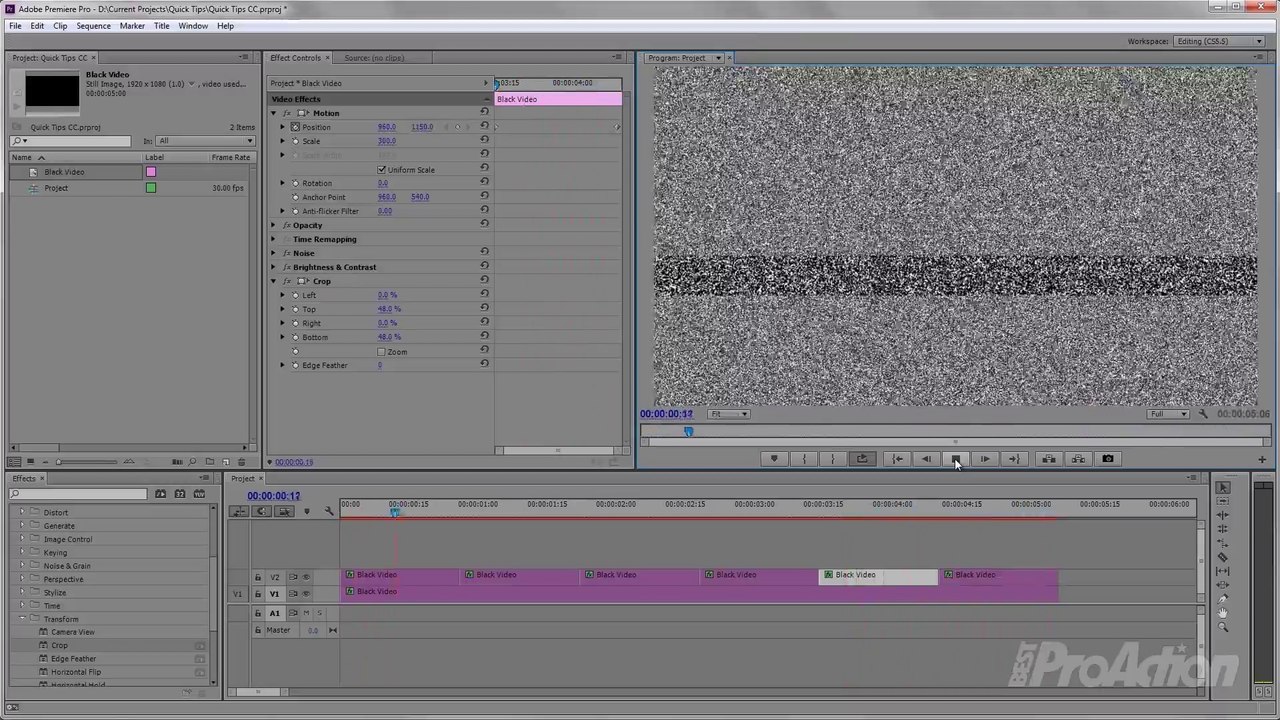
Task: Reset the Brightness & Contrast effect
Action: 484,267
